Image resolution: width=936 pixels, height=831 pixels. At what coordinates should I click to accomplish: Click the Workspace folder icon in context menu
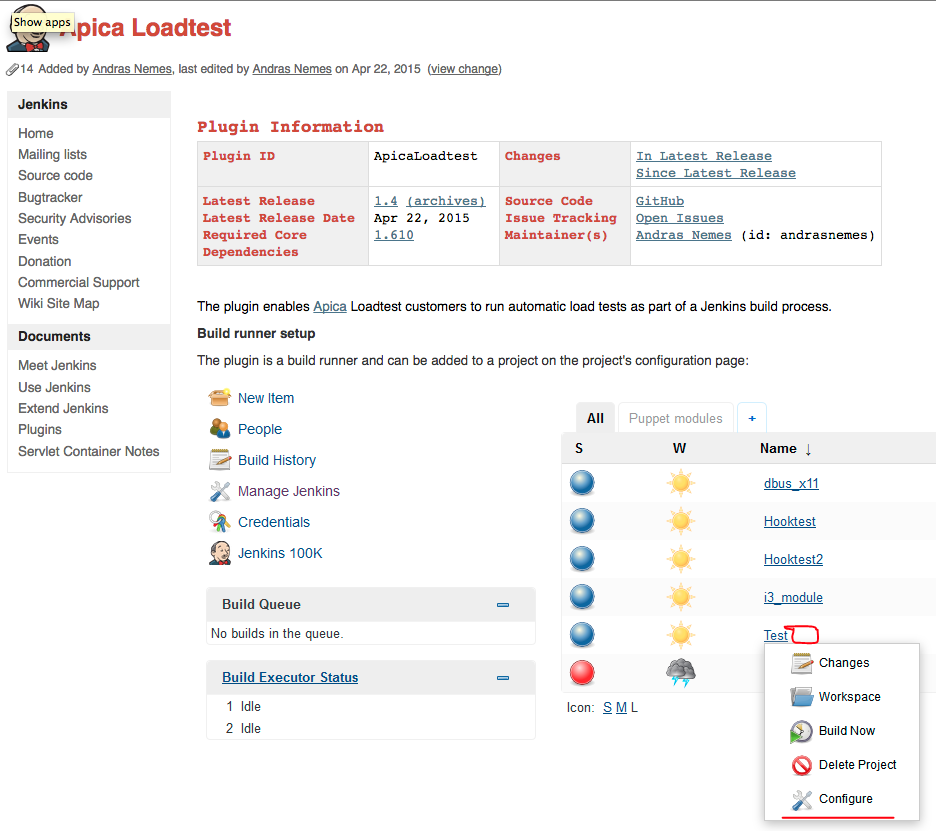[x=802, y=697]
